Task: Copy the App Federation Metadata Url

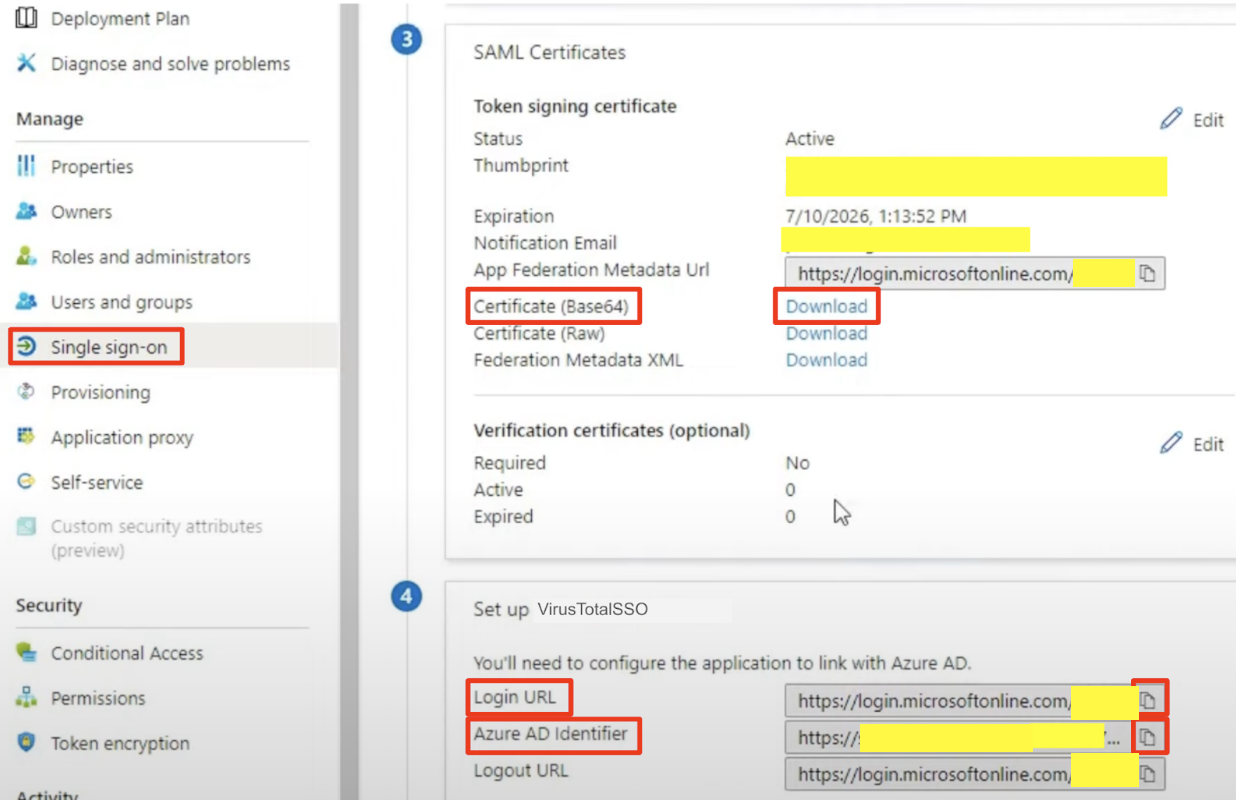Action: pos(1148,273)
